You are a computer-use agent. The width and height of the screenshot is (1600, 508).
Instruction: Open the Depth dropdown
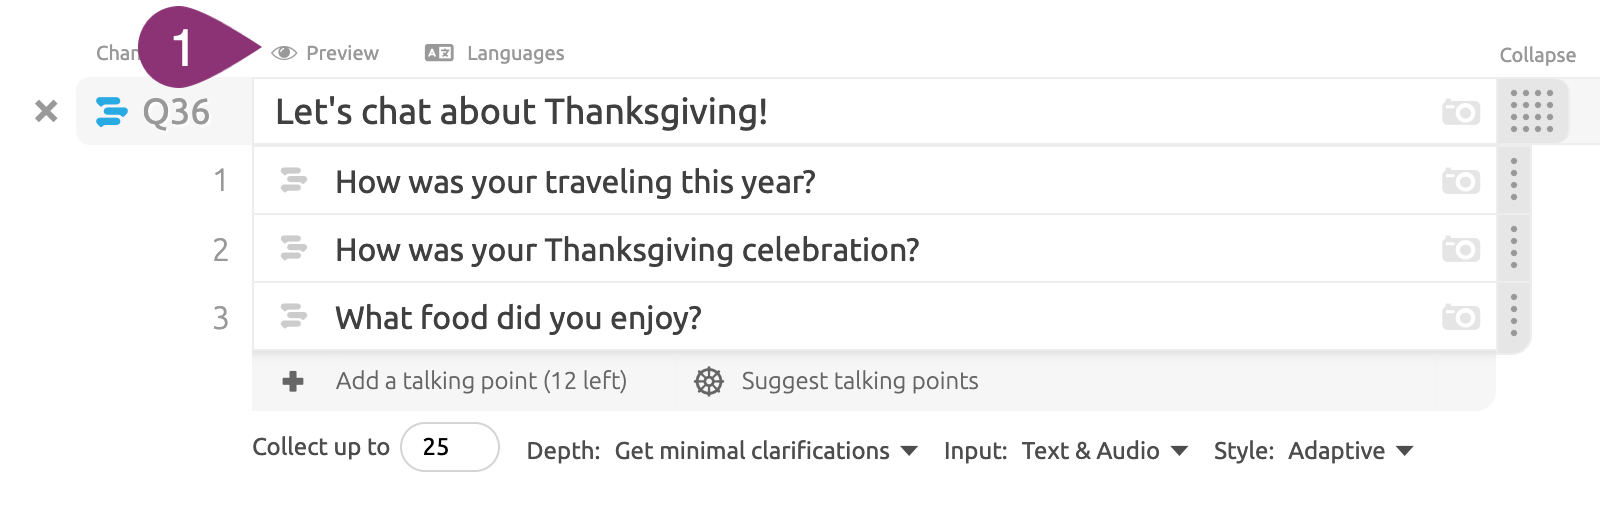(x=765, y=451)
